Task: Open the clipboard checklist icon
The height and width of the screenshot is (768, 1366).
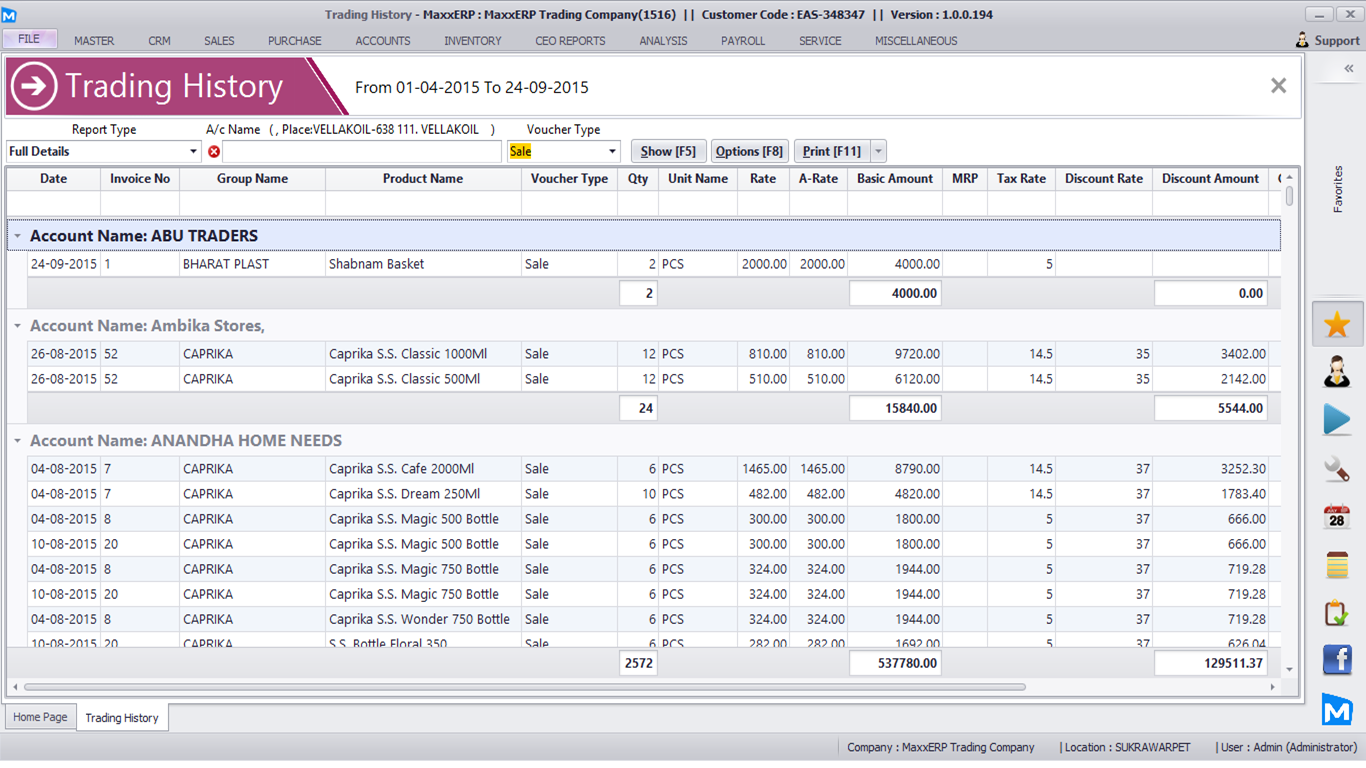Action: [x=1337, y=612]
